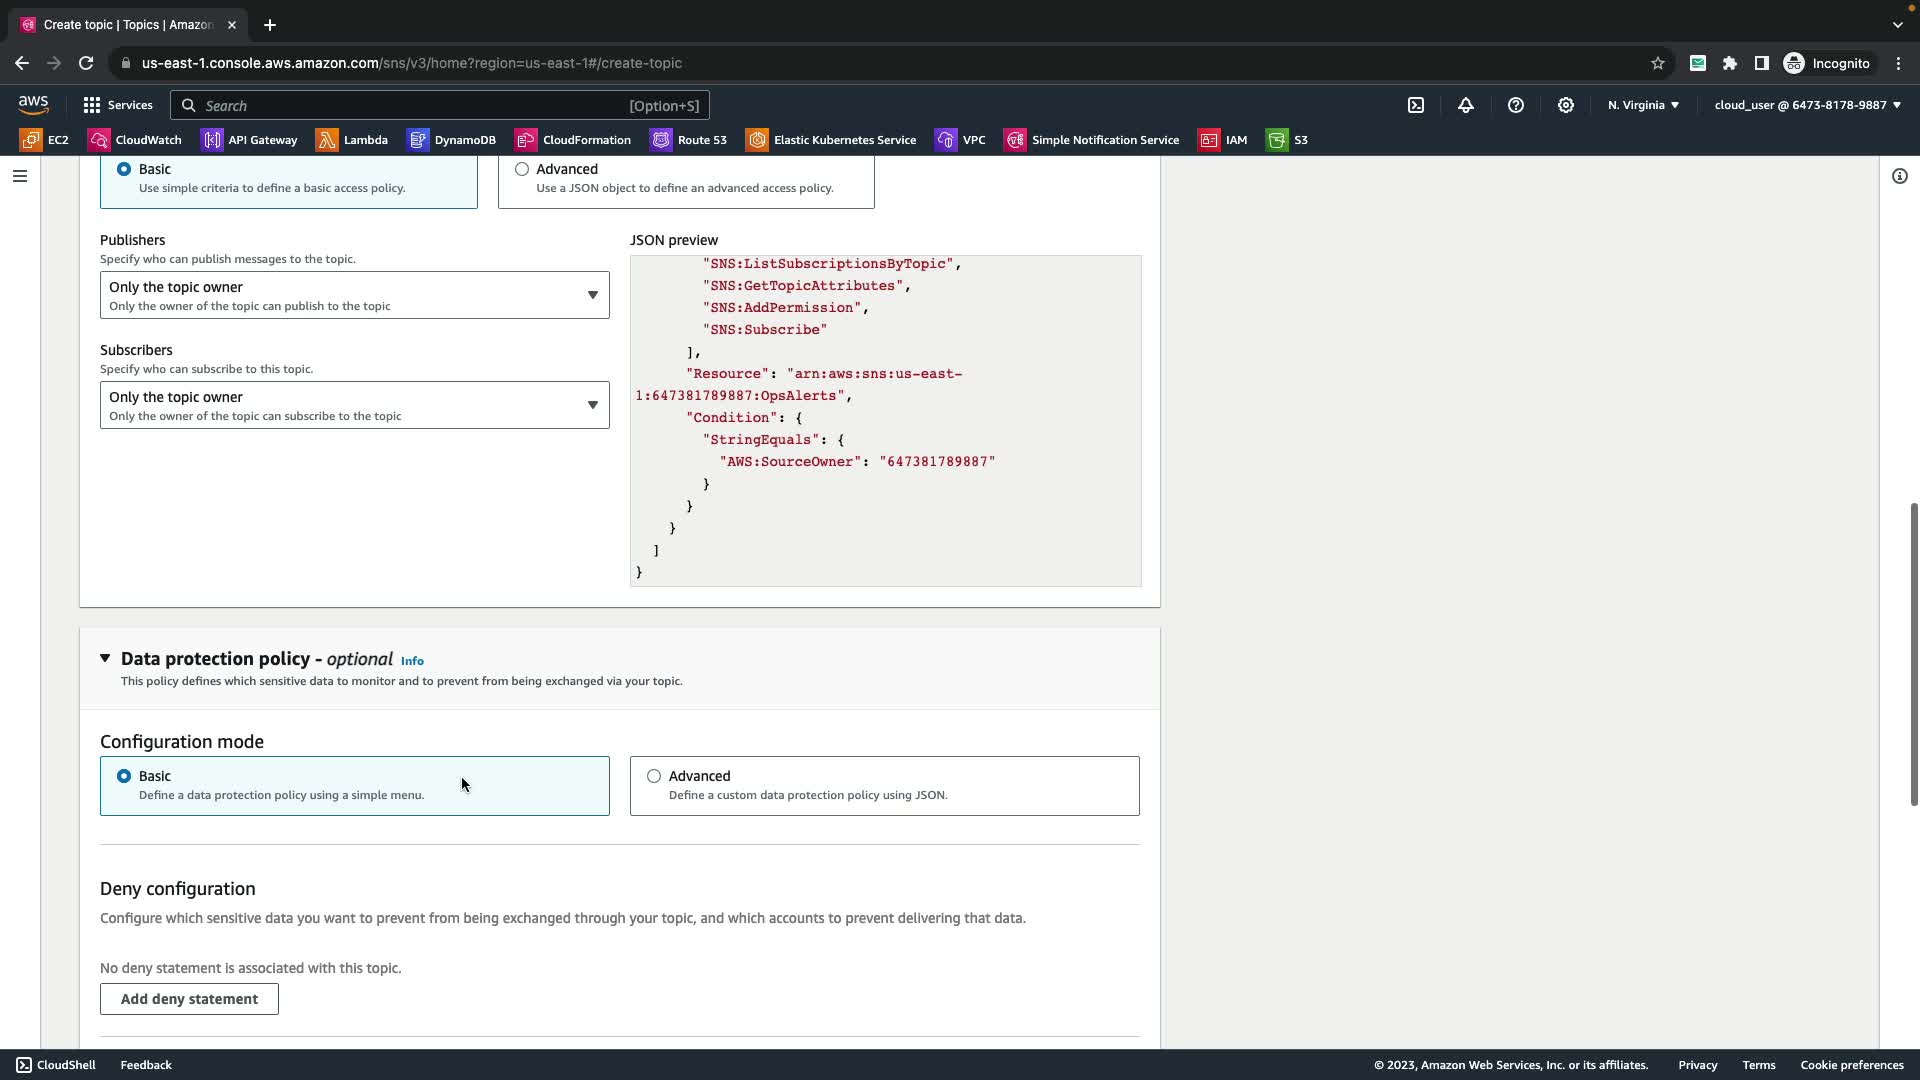
Task: Open the Services menu
Action: [118, 105]
